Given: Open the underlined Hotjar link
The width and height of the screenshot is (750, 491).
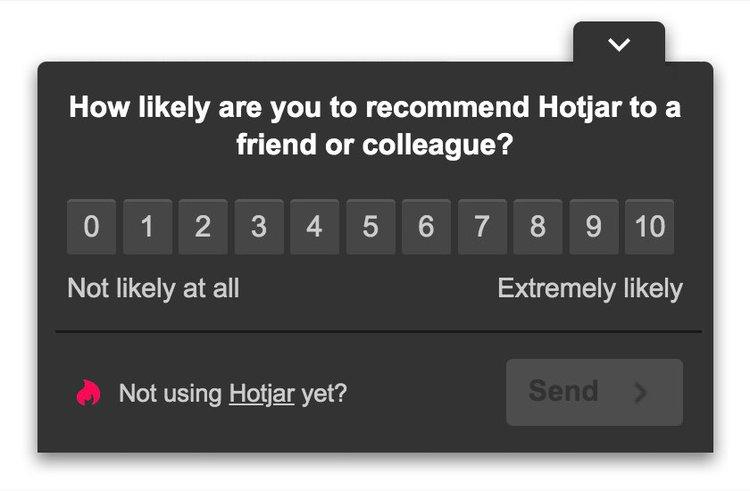Looking at the screenshot, I should [261, 394].
